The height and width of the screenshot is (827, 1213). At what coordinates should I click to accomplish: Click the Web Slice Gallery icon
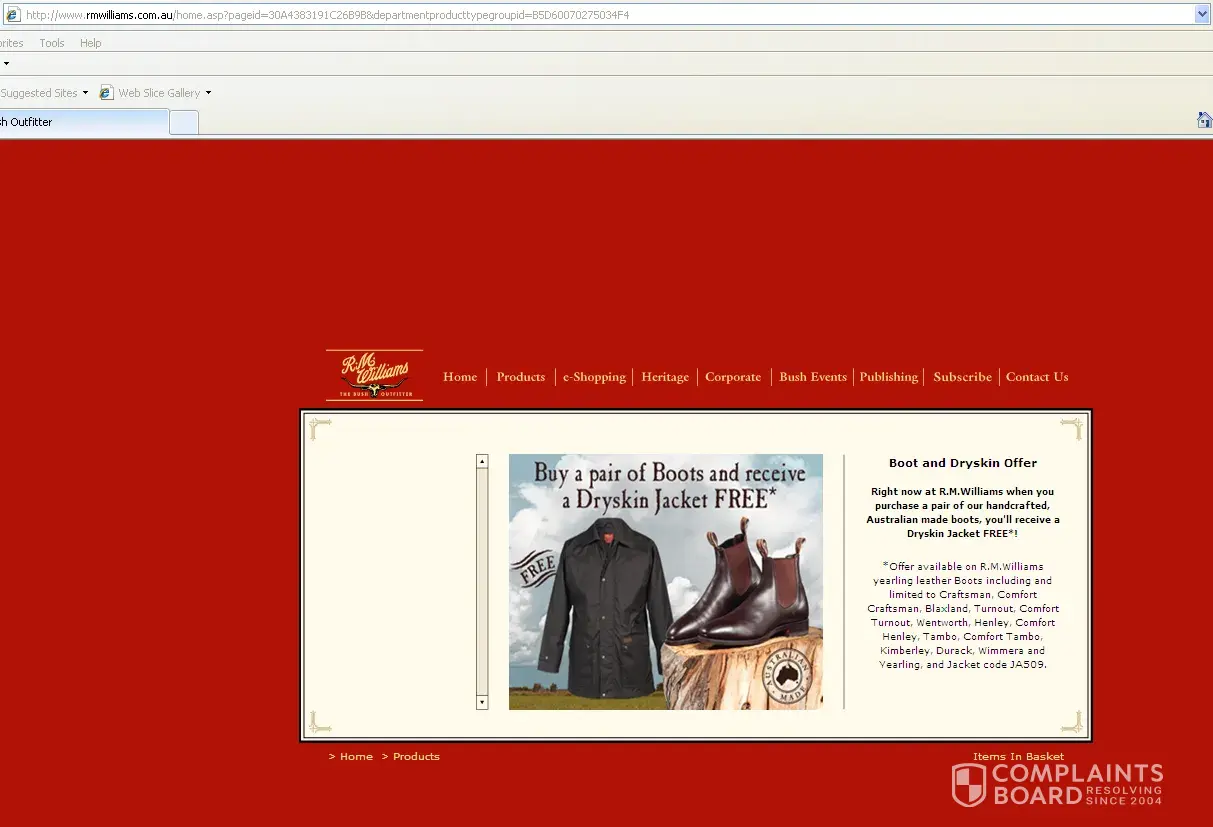click(x=106, y=93)
